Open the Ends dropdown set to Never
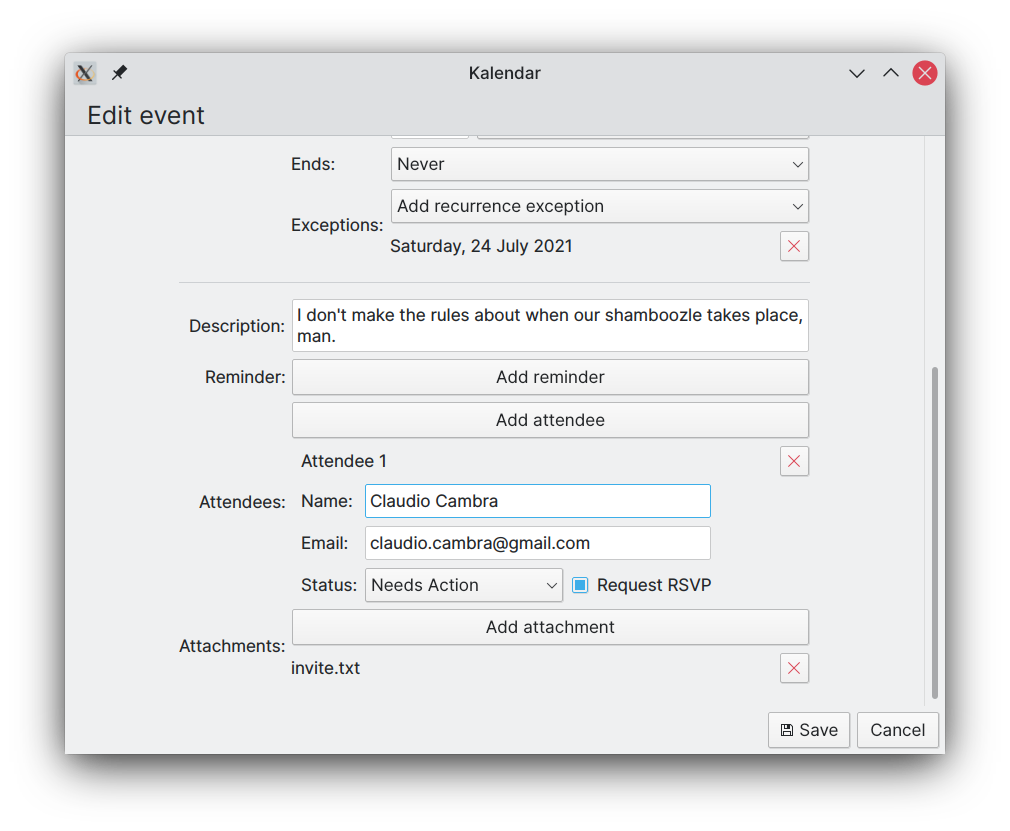1010x831 pixels. pos(599,164)
